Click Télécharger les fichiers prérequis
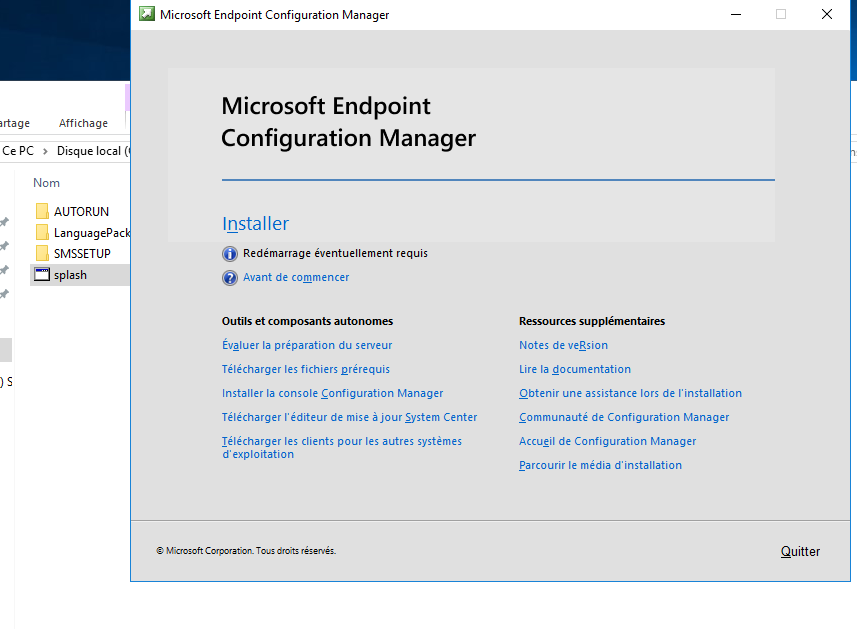857x629 pixels. [x=305, y=370]
